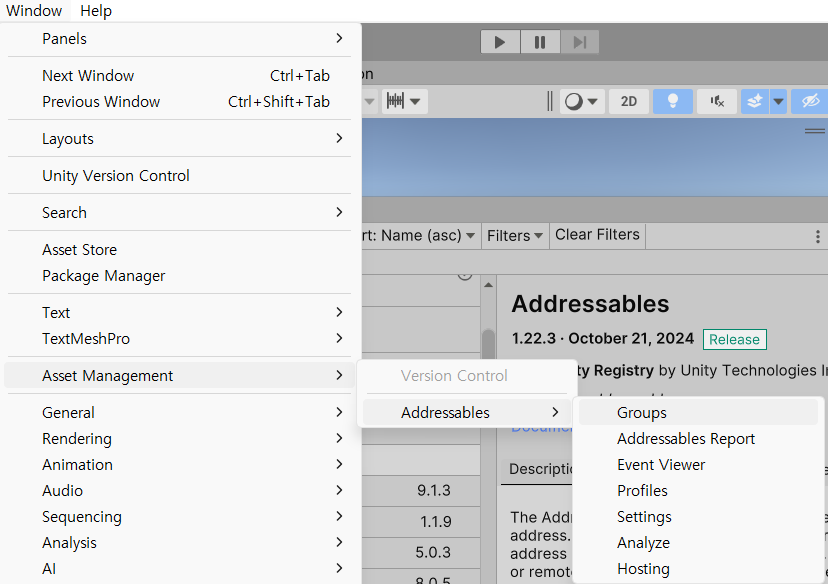Open the Help menu
The image size is (828, 584).
pos(96,11)
